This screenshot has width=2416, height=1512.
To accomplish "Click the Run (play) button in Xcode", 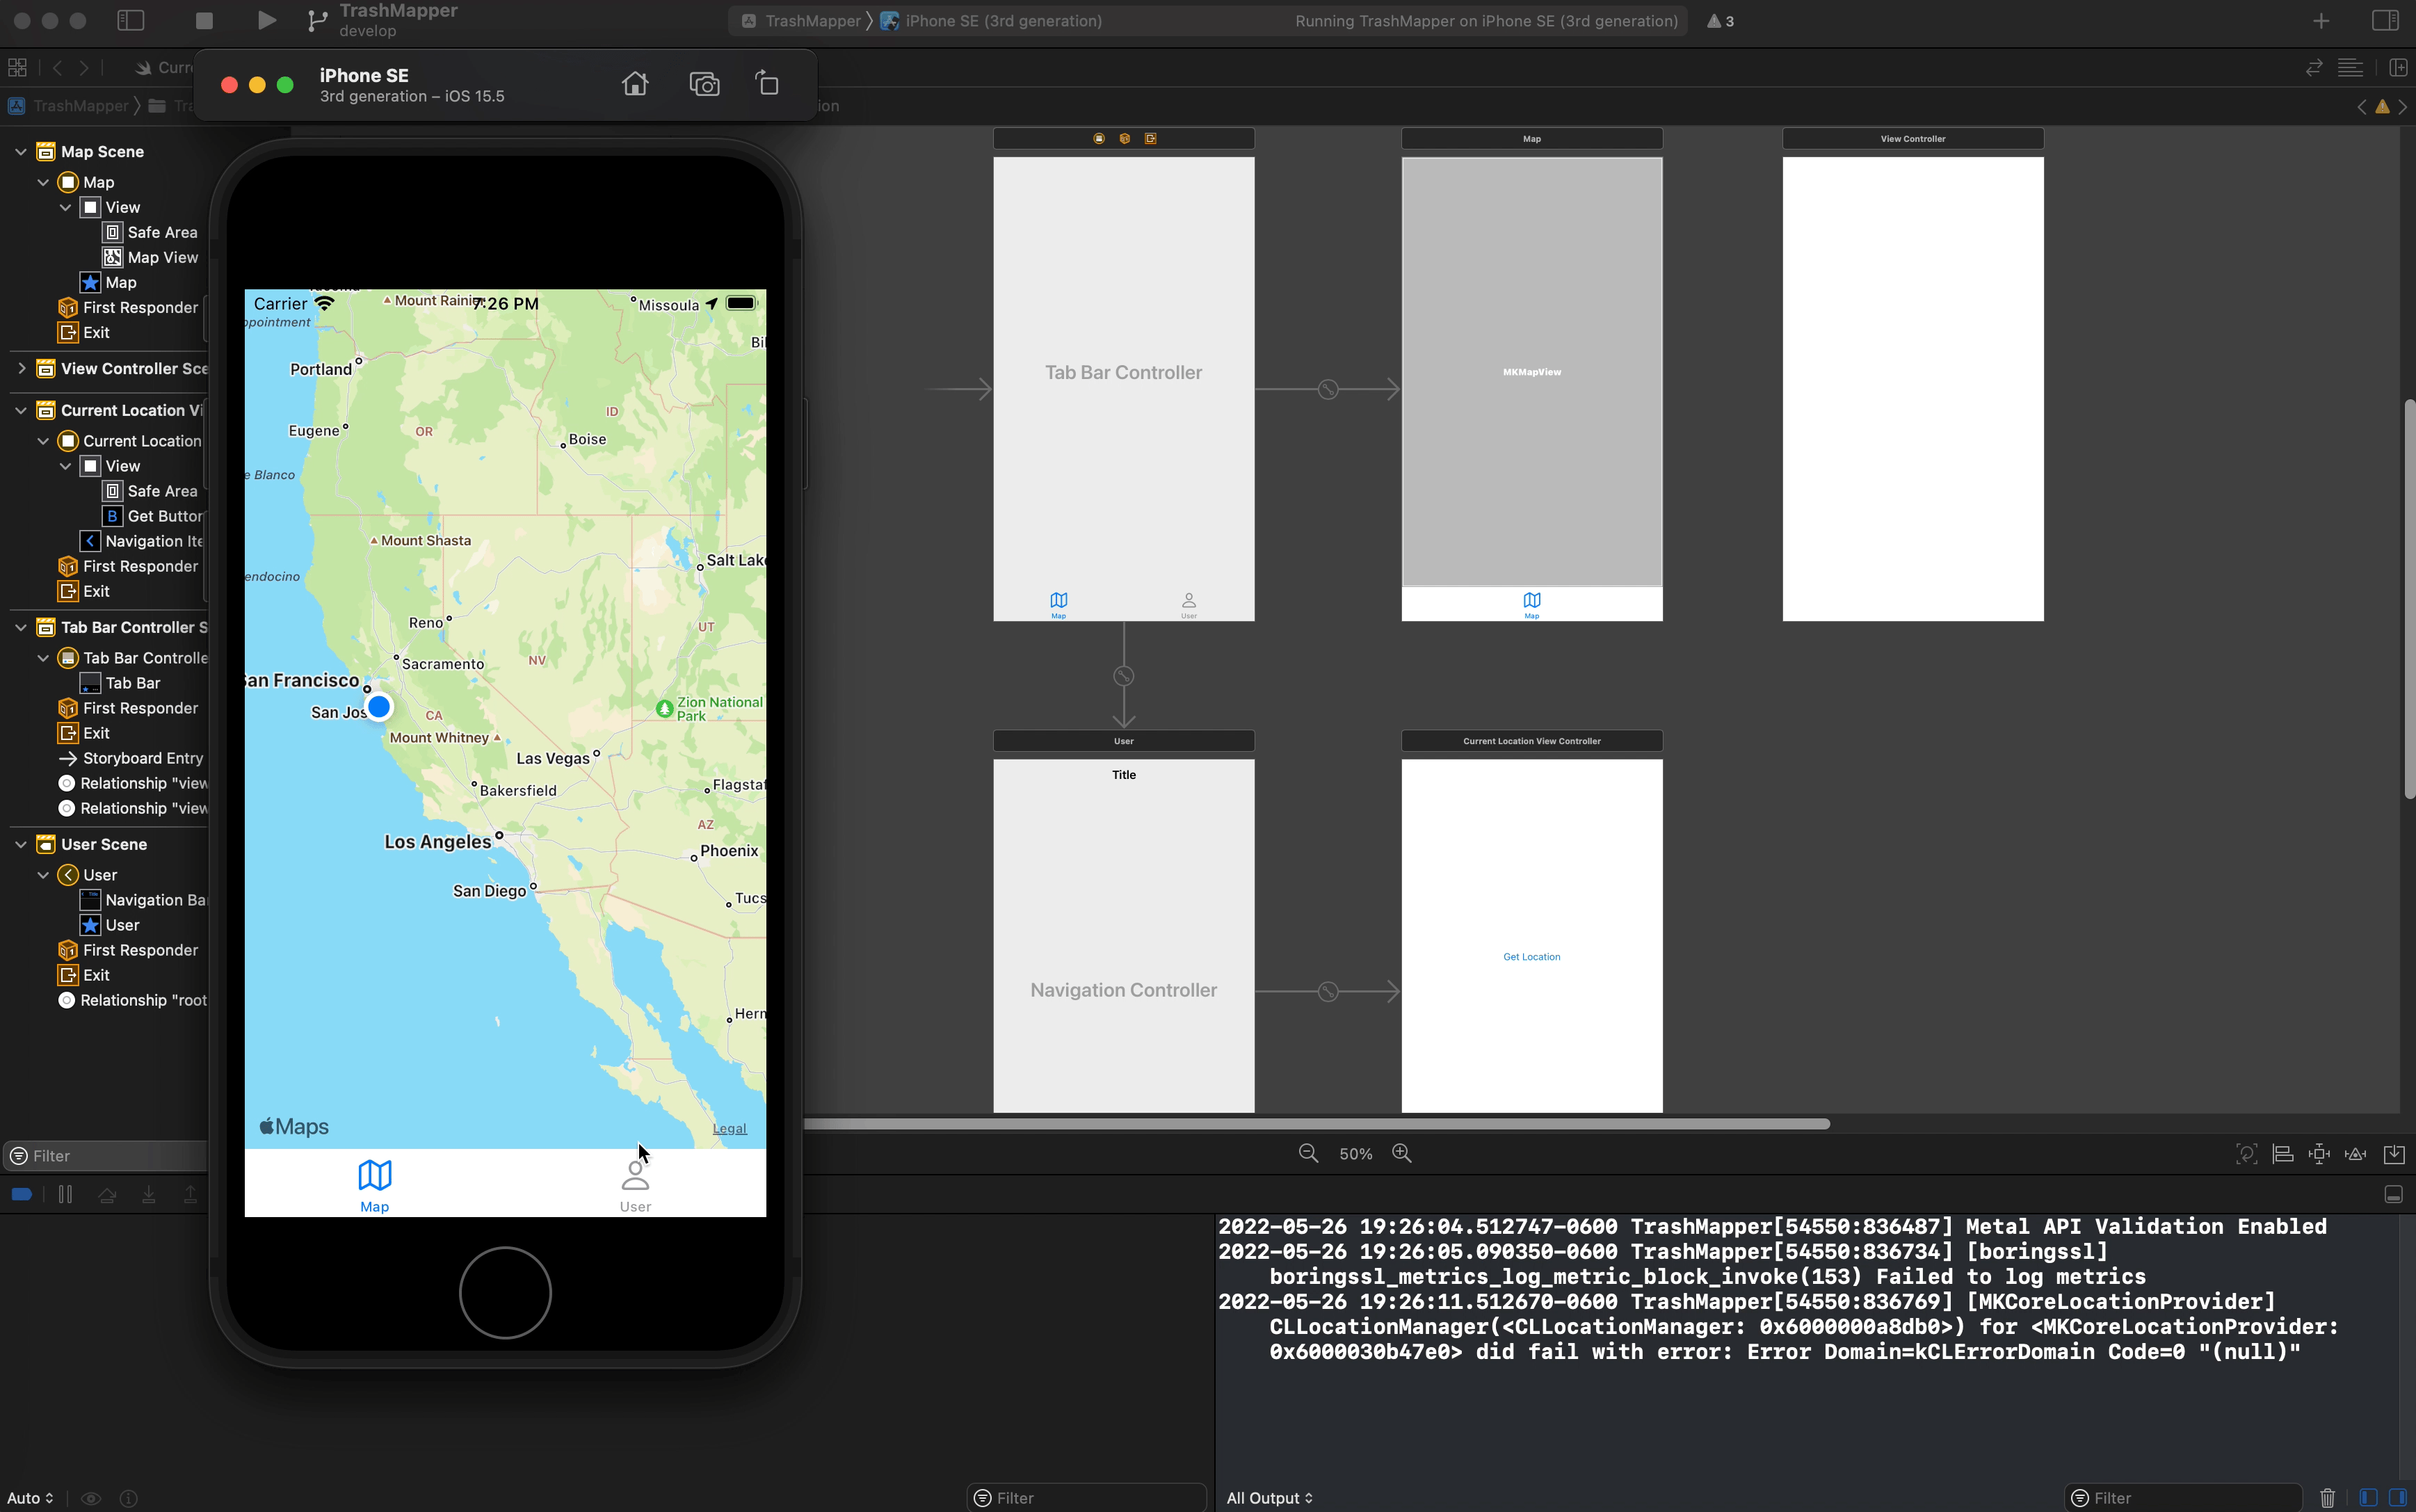I will pyautogui.click(x=266, y=20).
